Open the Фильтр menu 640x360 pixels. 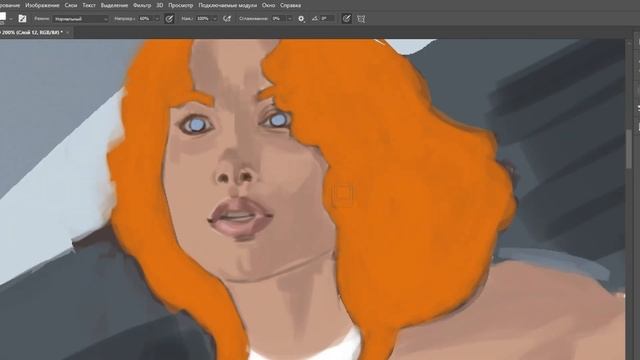pyautogui.click(x=142, y=5)
